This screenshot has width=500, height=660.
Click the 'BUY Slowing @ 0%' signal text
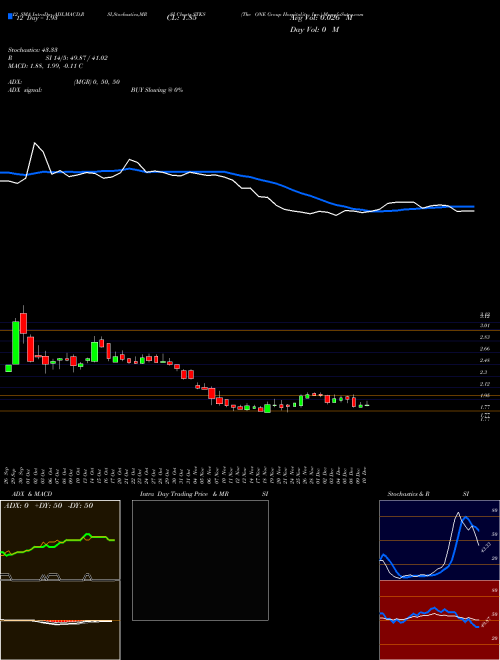point(157,90)
